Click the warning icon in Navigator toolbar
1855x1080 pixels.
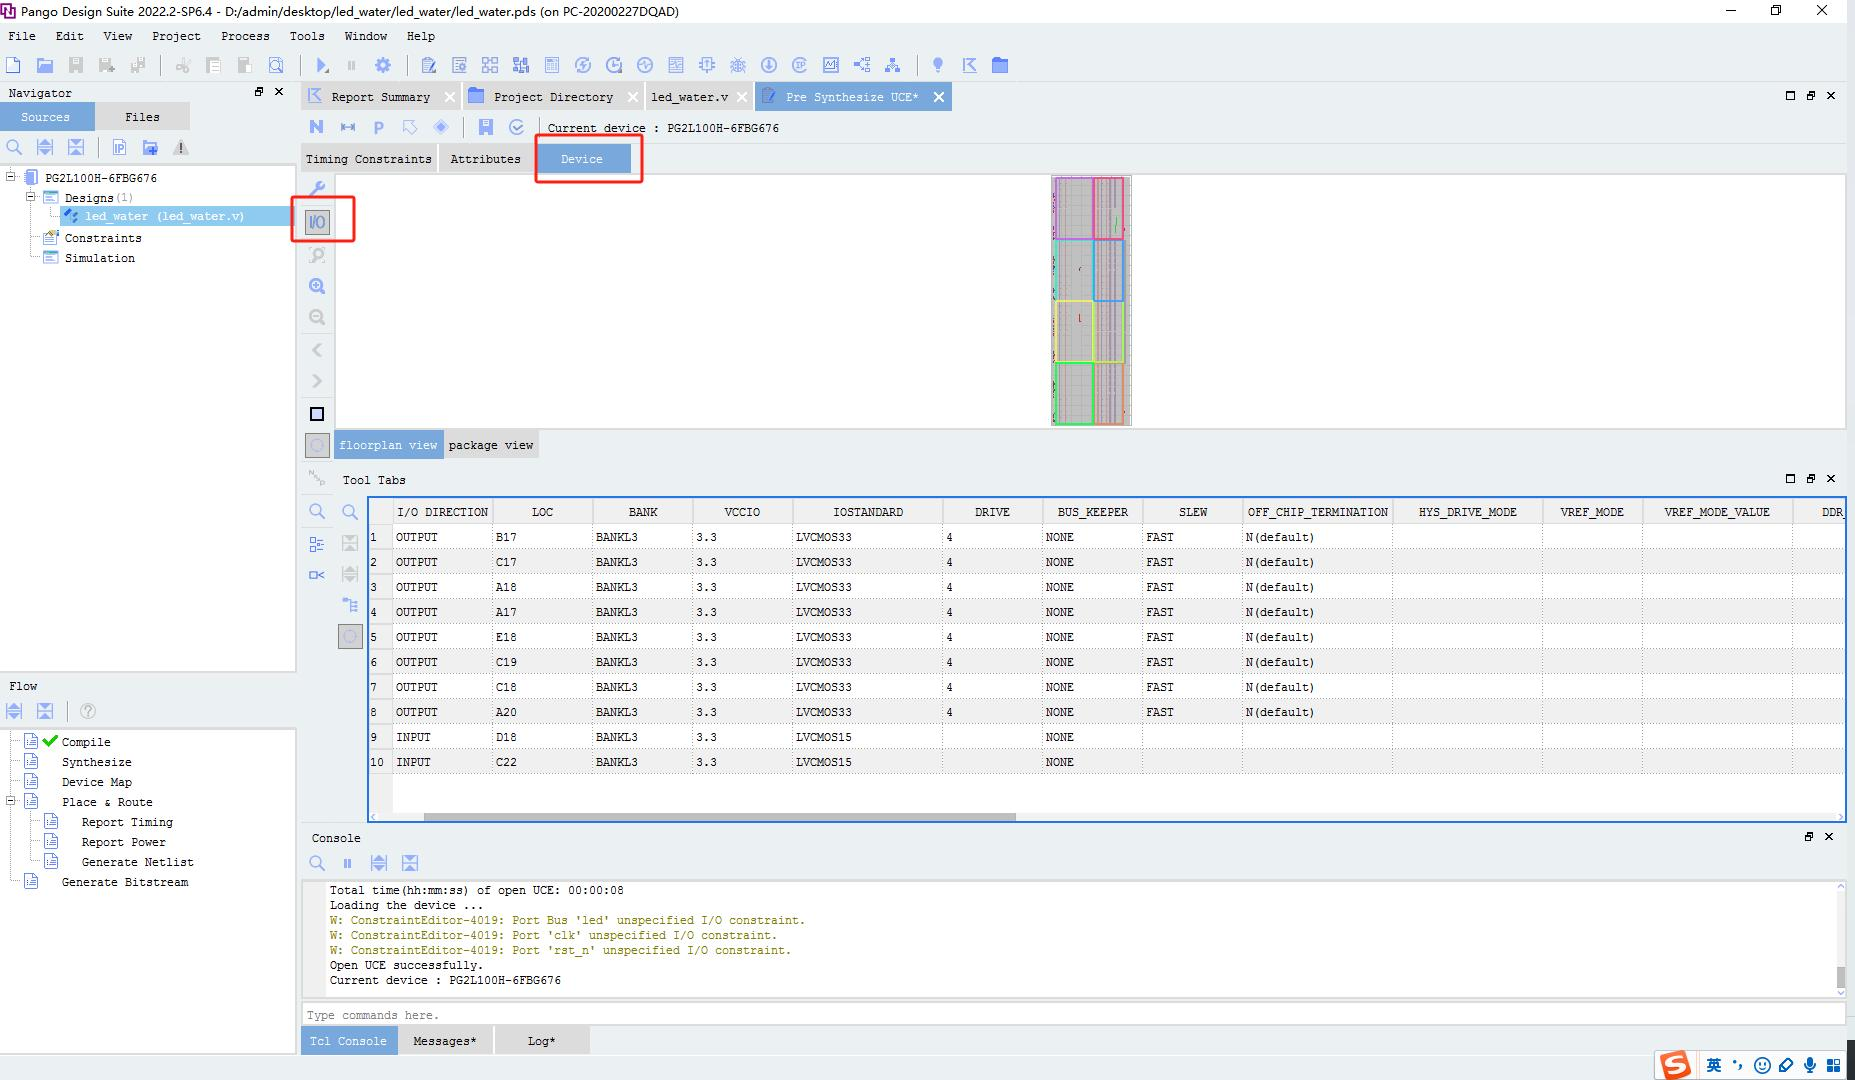click(x=181, y=148)
